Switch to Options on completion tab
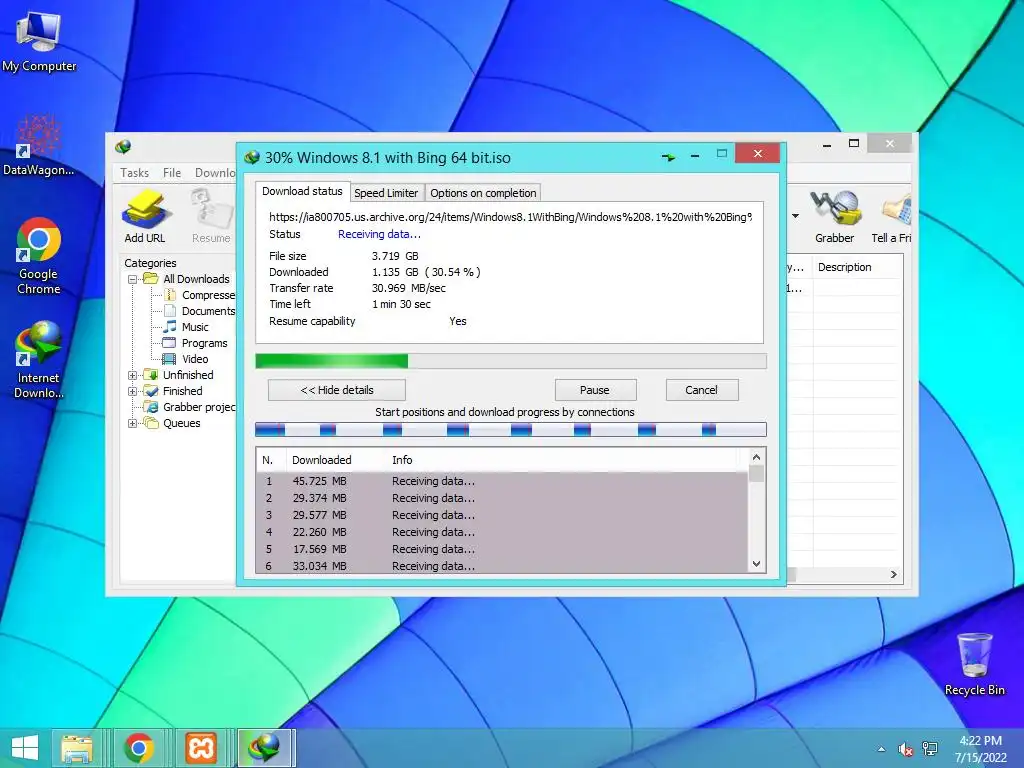Viewport: 1024px width, 768px height. point(483,193)
